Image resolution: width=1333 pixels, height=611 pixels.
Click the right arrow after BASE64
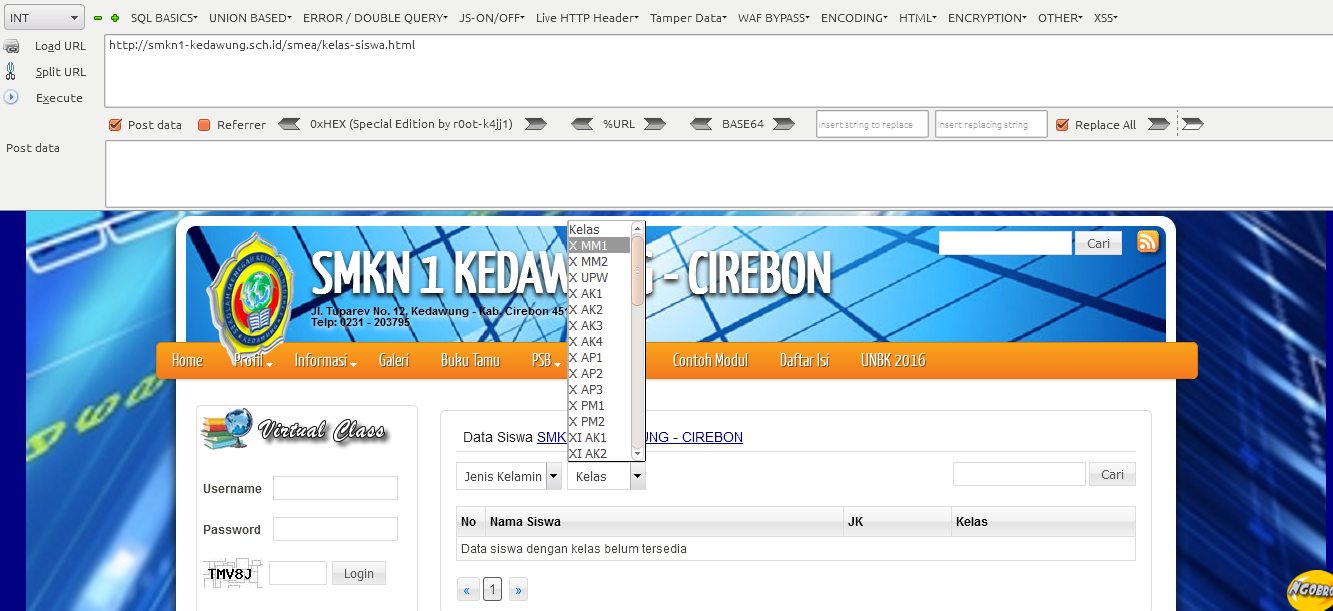784,124
